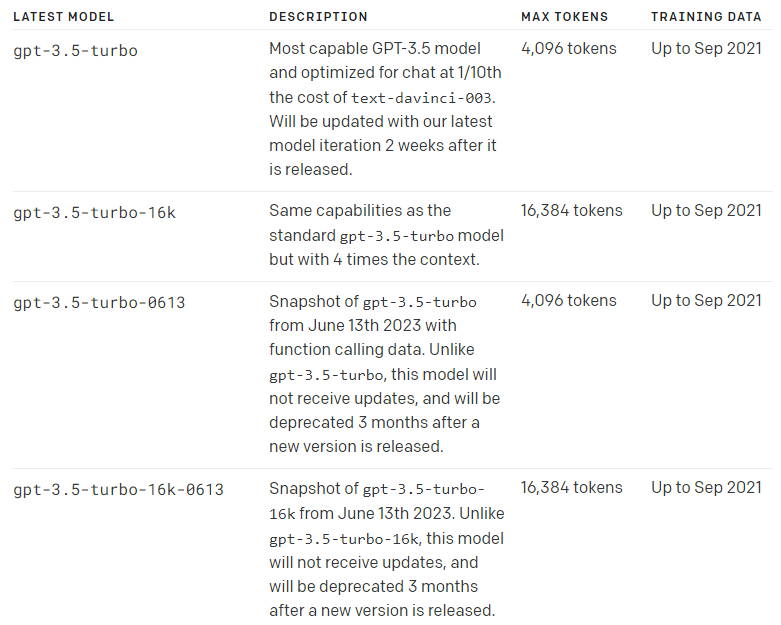The height and width of the screenshot is (625, 781).
Task: Click 16,384 tokens for gpt-3.5-turbo-16k-0613
Action: (572, 488)
